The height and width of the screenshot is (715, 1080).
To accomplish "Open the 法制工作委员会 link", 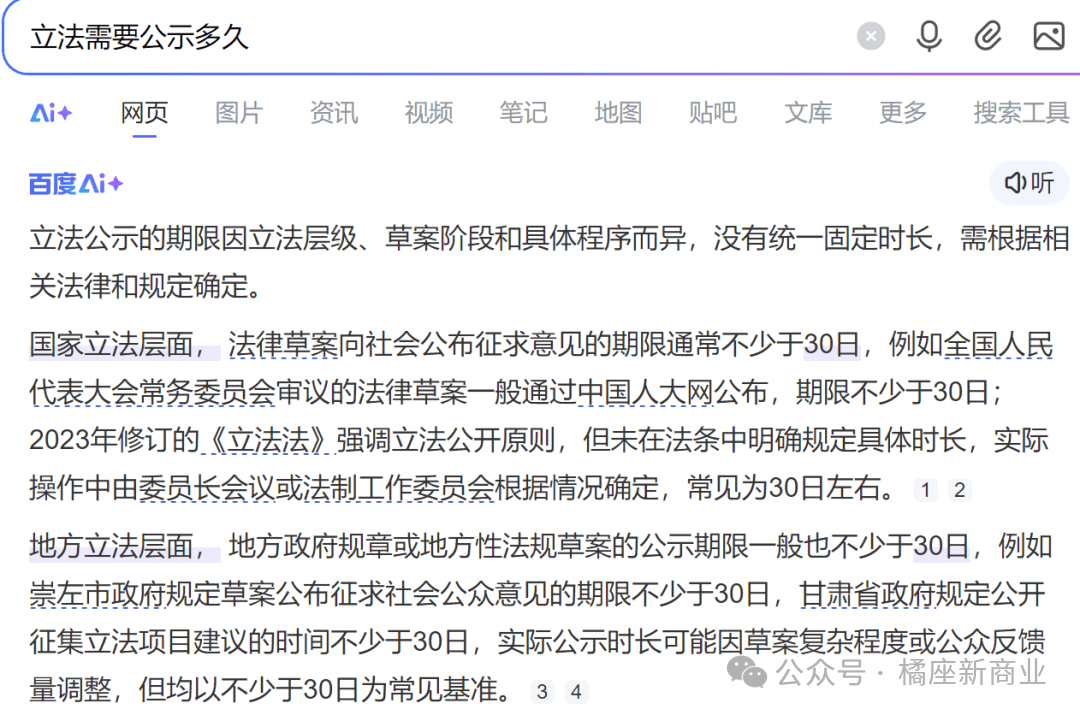I will 398,488.
